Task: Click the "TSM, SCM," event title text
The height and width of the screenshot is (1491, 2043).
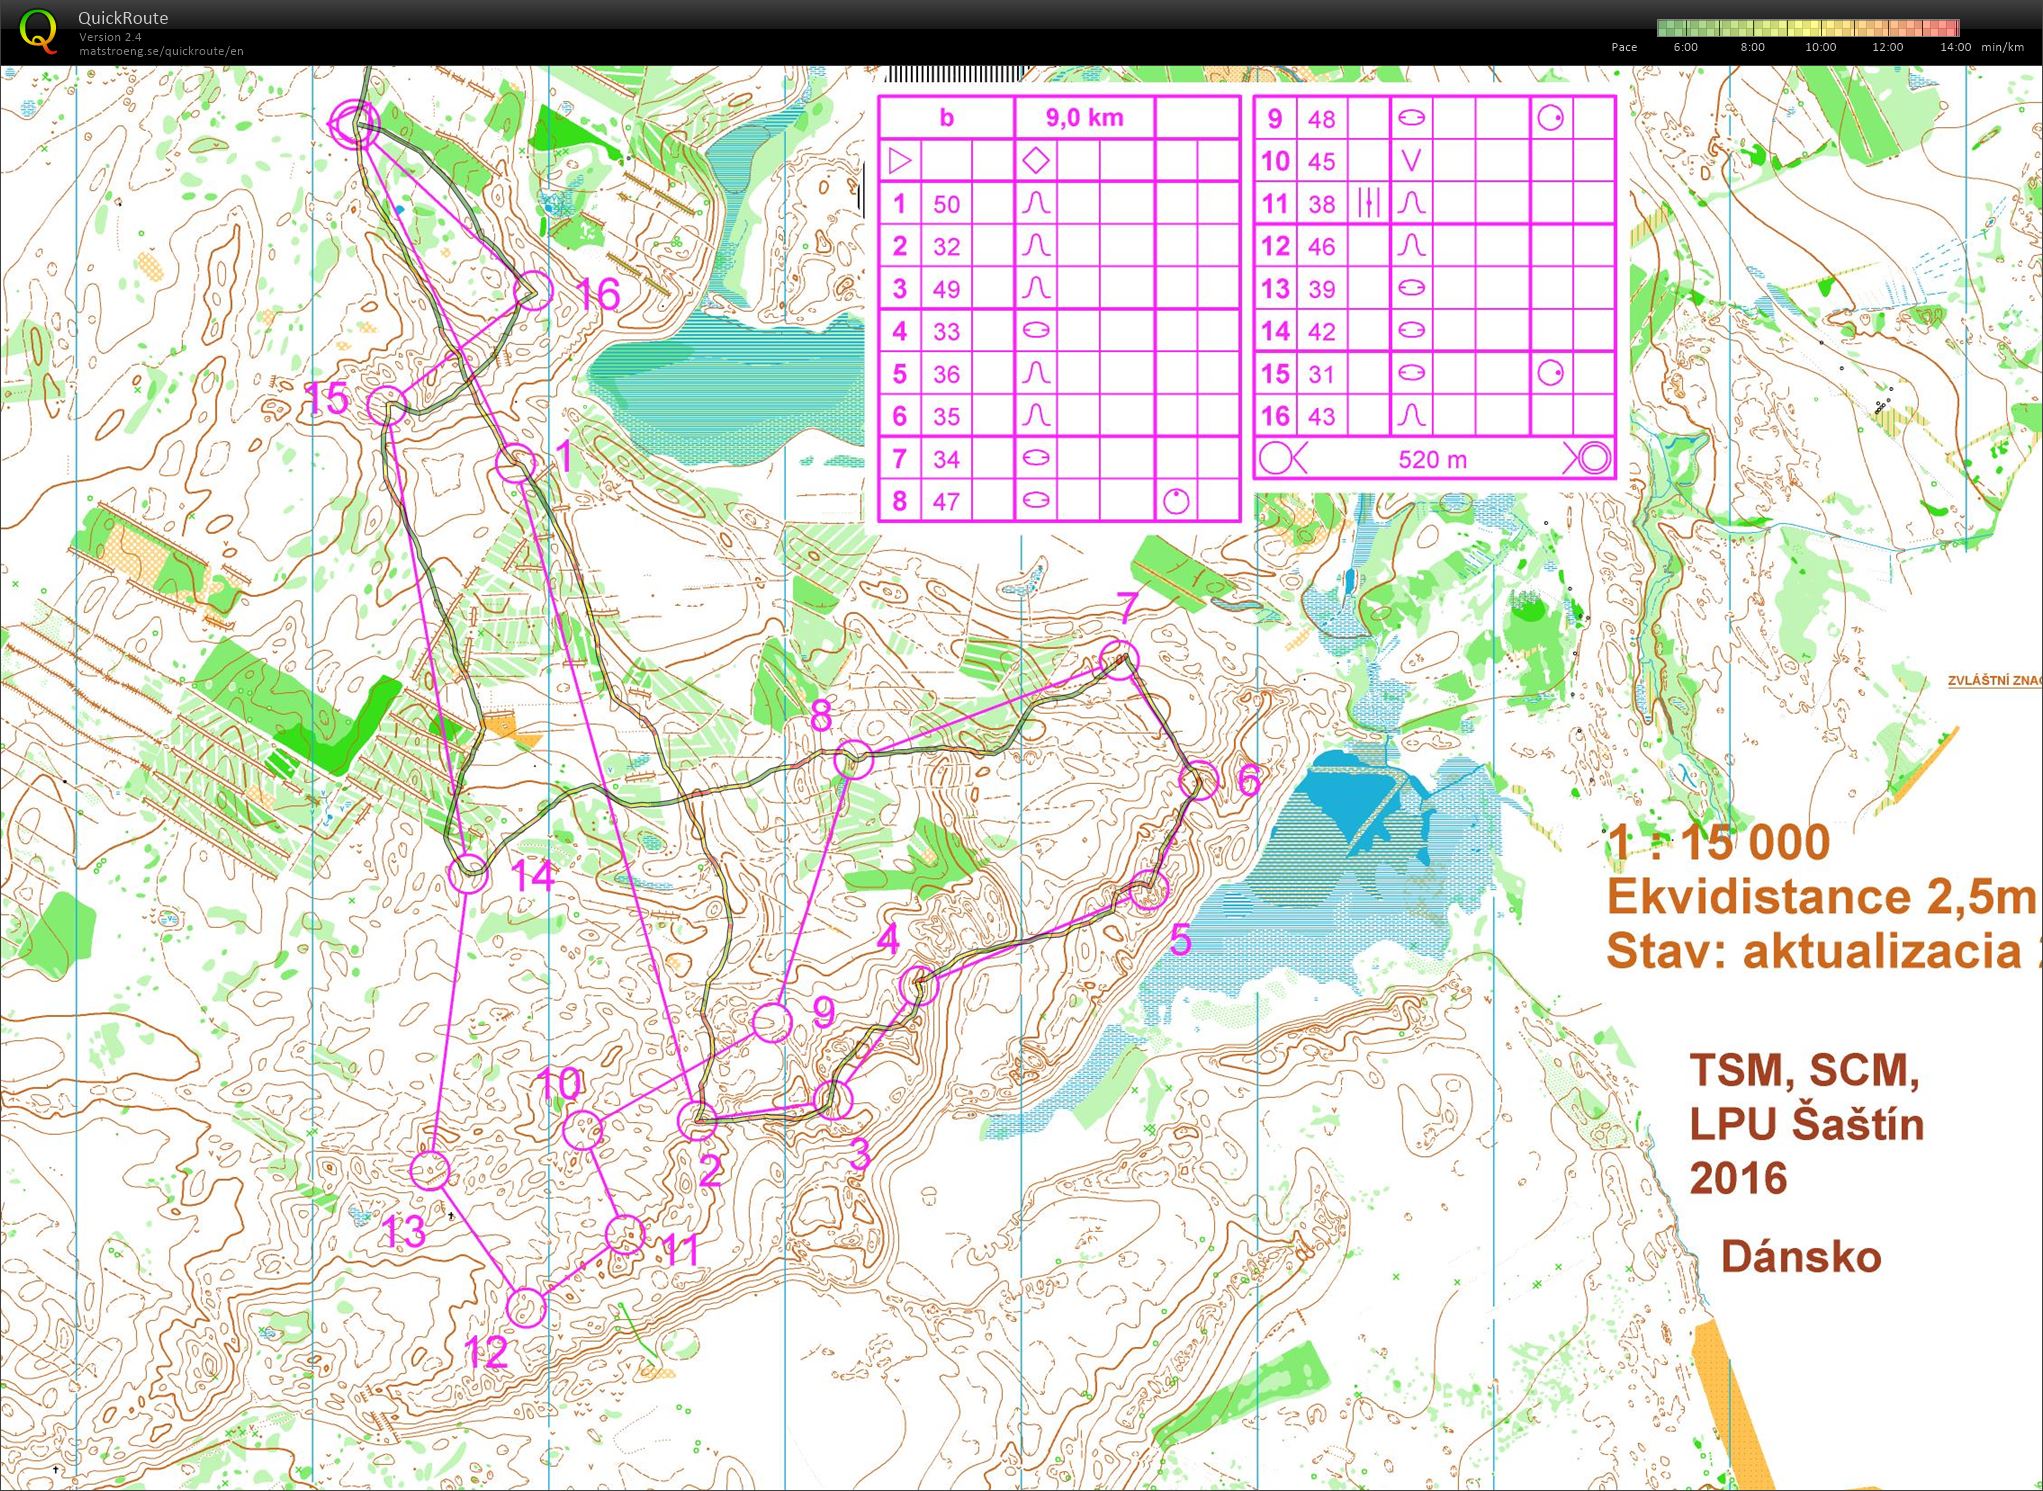Action: coord(1804,1071)
